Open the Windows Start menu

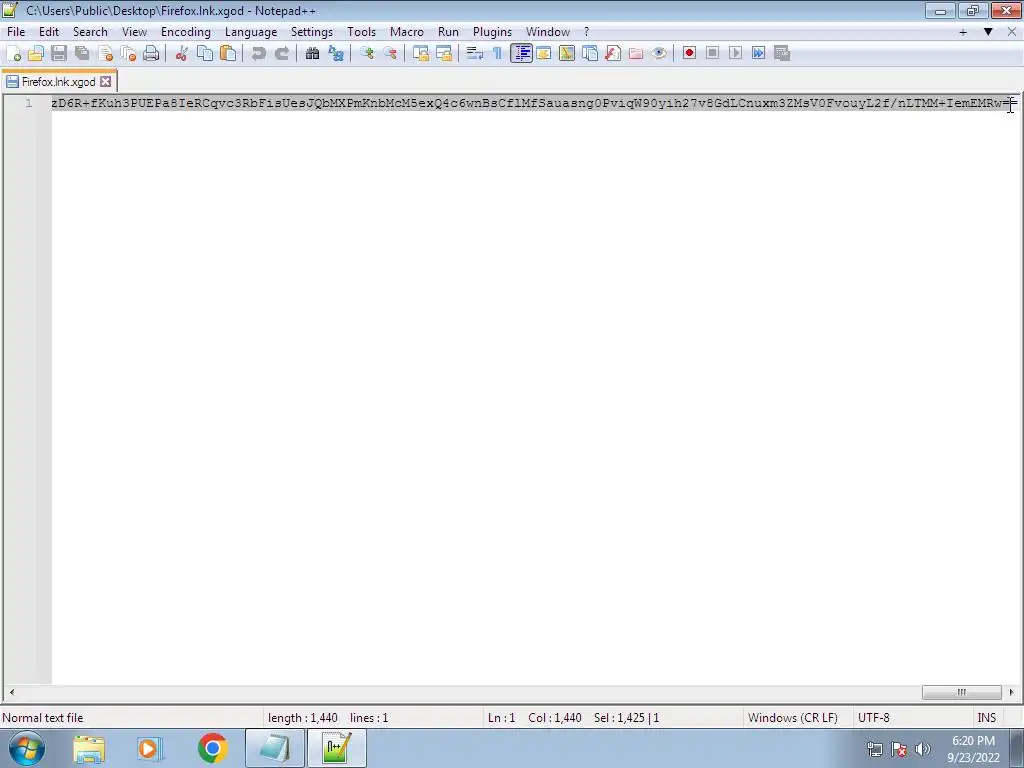point(27,748)
